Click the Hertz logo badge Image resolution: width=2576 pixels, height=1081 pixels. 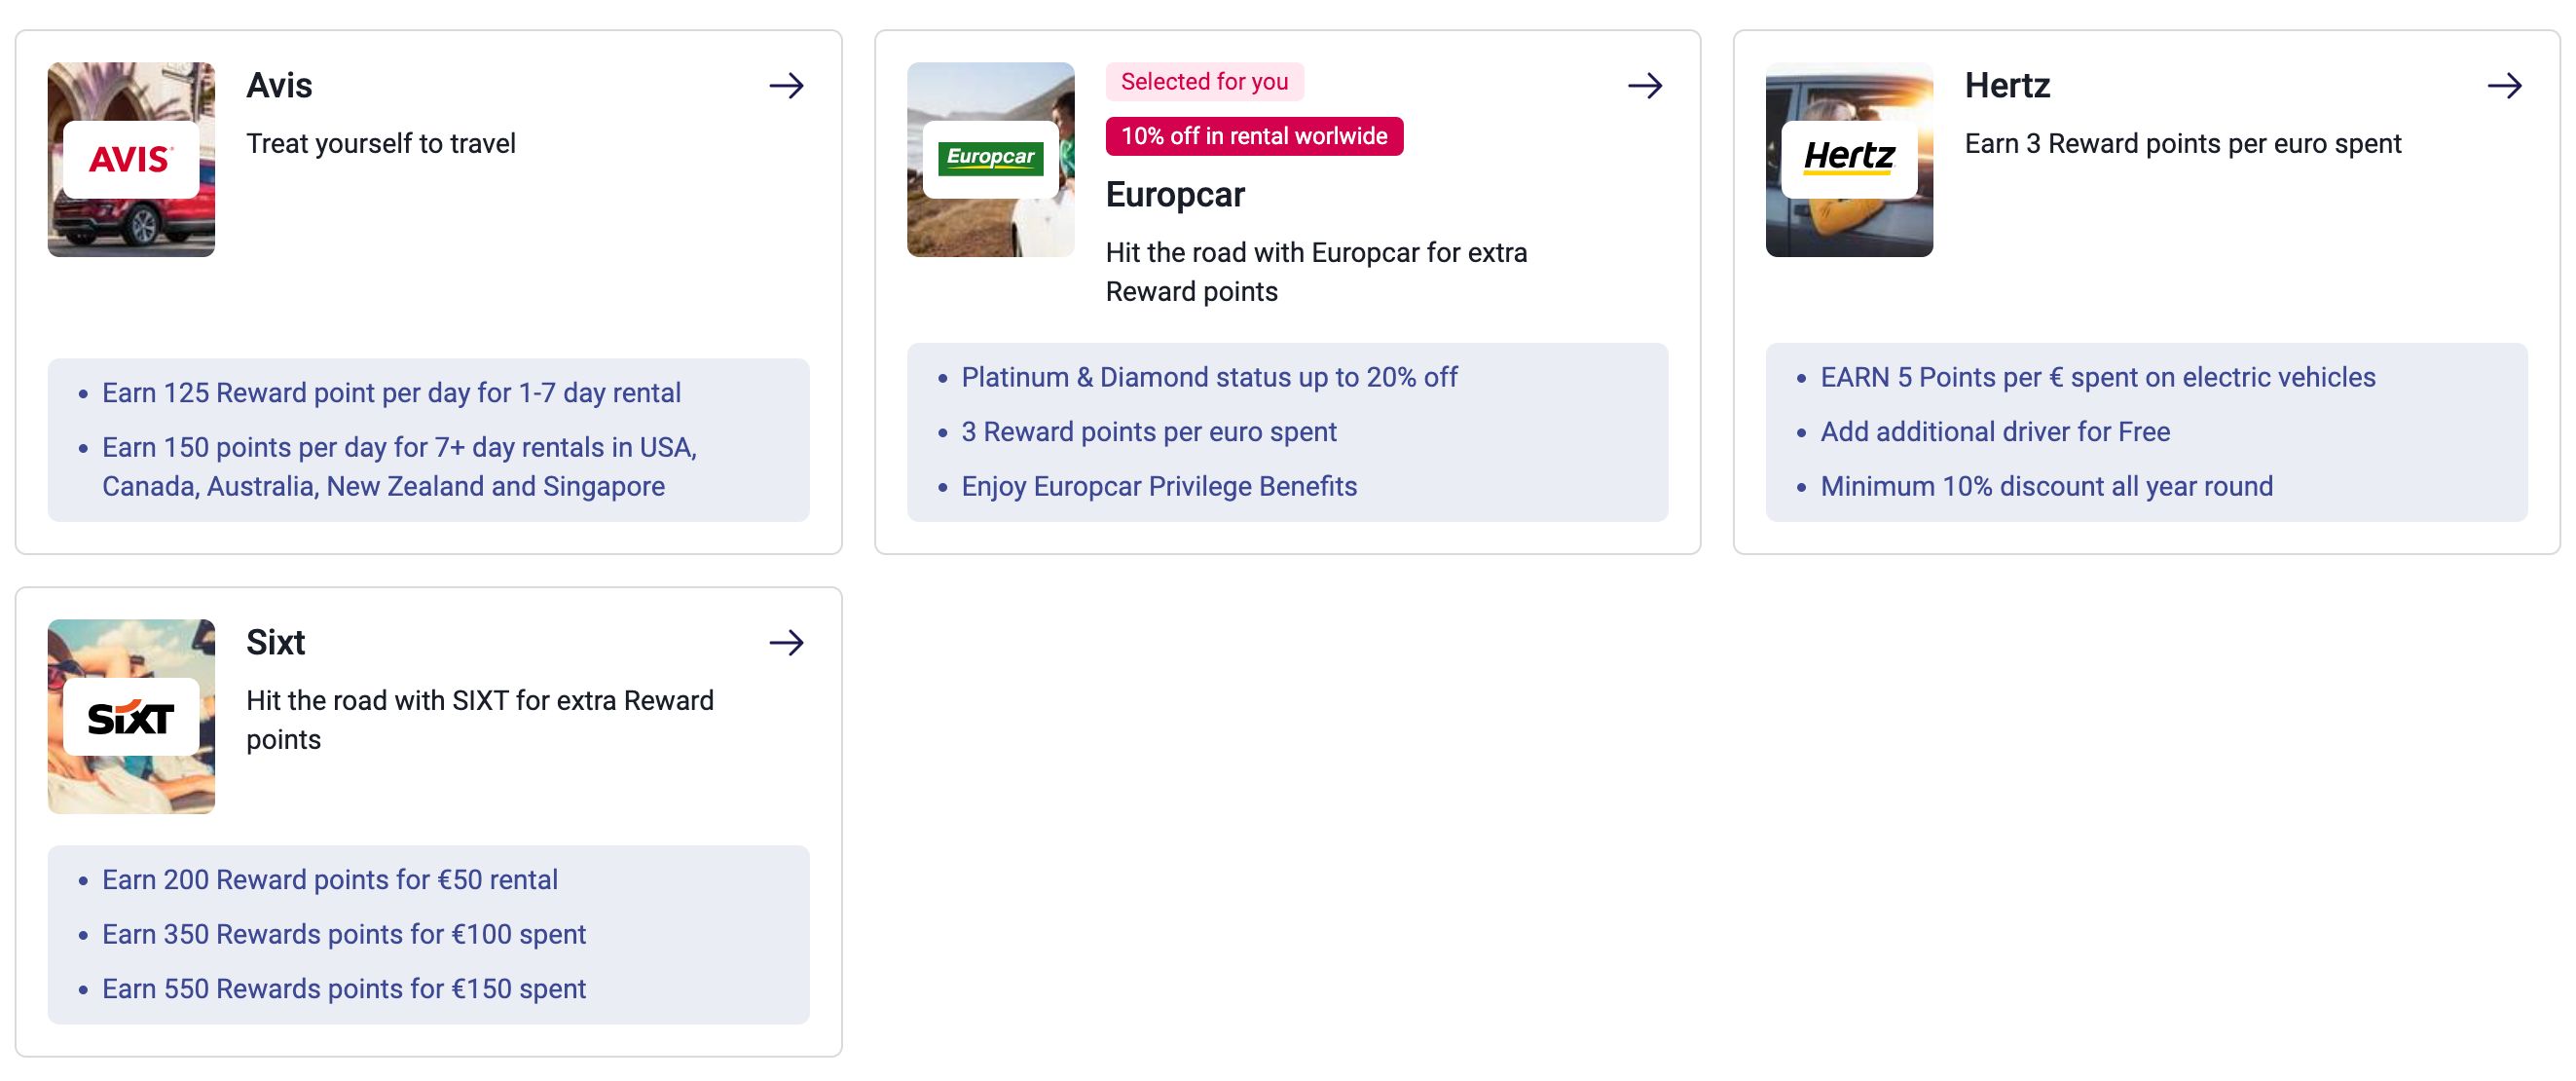pyautogui.click(x=1848, y=158)
